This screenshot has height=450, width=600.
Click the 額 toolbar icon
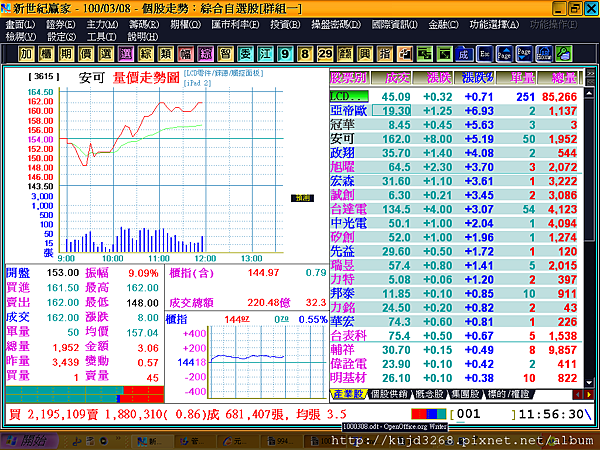click(344, 54)
